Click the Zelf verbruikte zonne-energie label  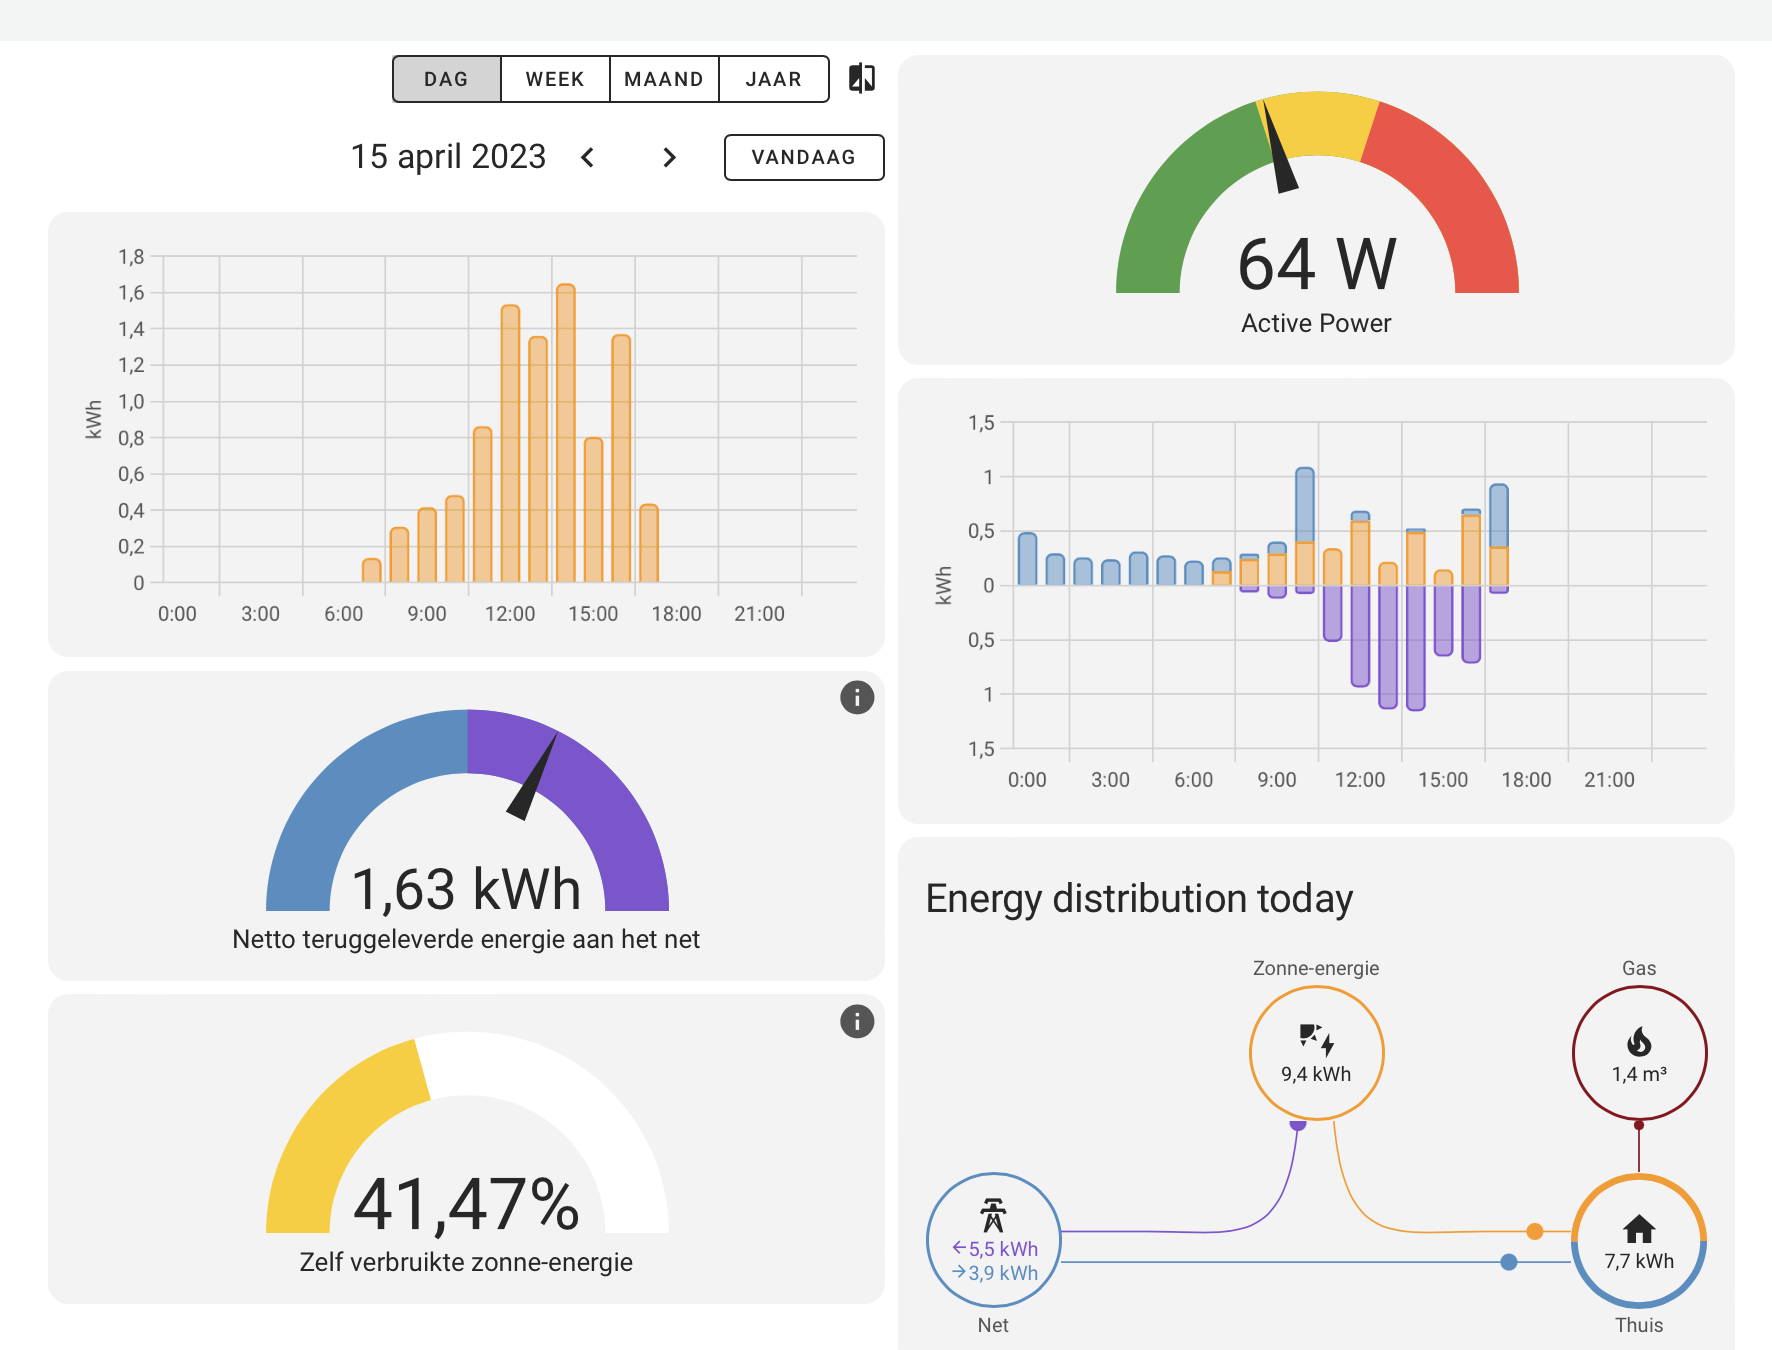(466, 1262)
